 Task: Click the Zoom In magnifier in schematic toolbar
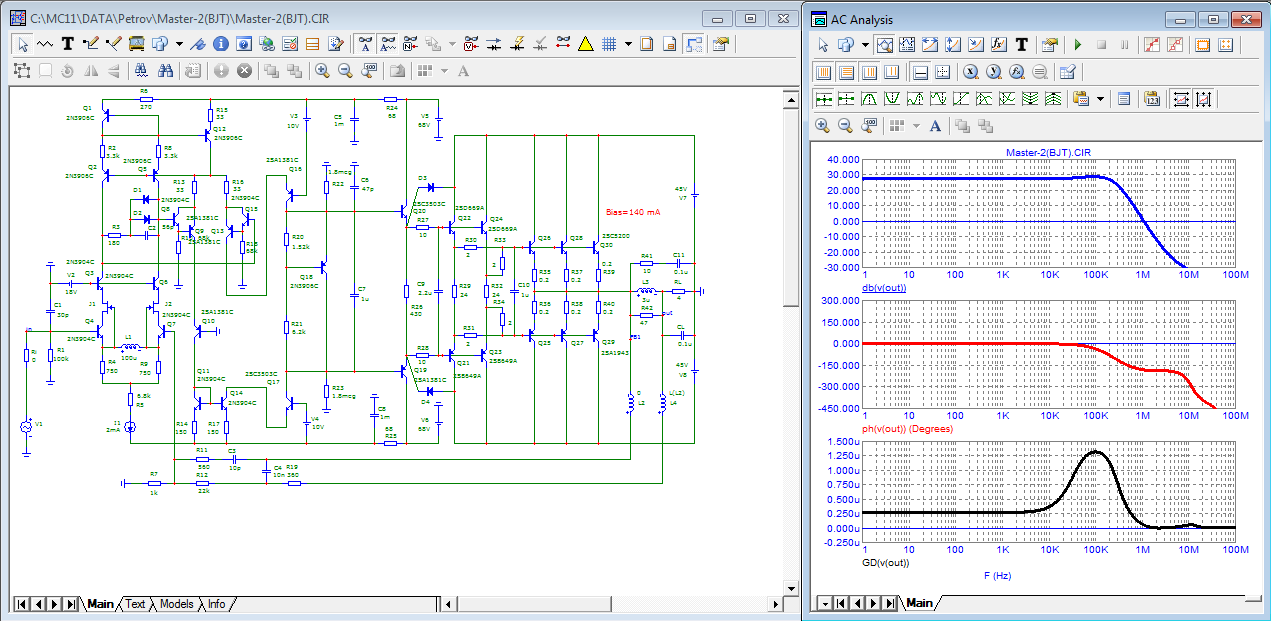point(322,71)
